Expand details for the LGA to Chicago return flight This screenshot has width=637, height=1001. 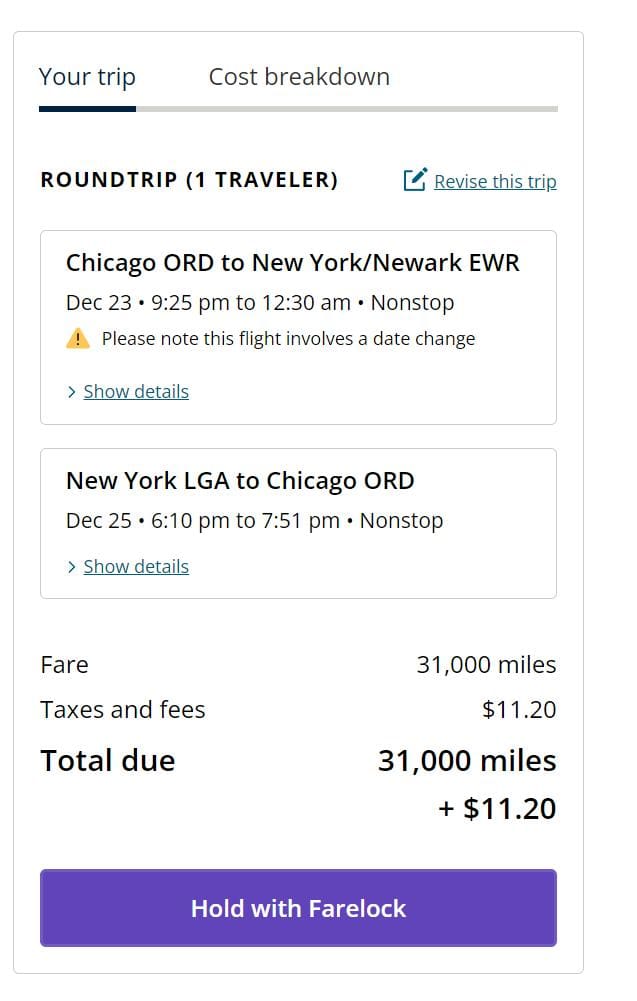(136, 566)
